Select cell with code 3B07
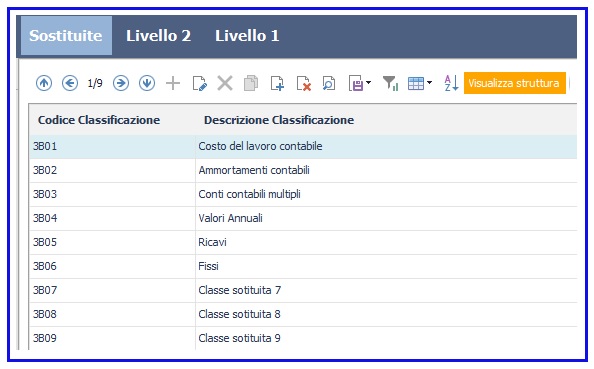The height and width of the screenshot is (369, 594). coord(112,290)
